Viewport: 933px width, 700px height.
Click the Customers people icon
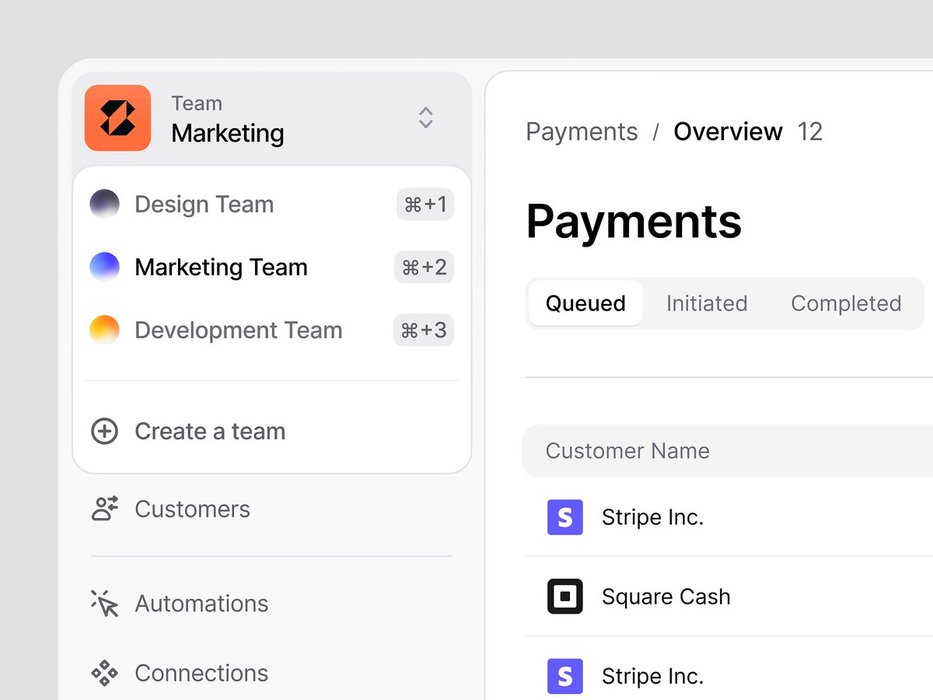(105, 509)
